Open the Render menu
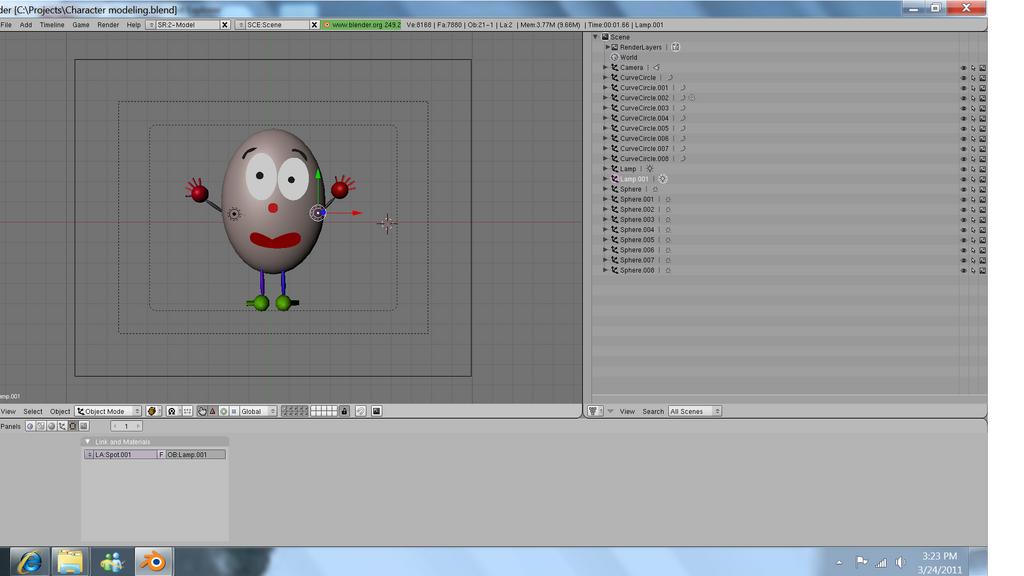The image size is (1024, 576). coord(108,25)
